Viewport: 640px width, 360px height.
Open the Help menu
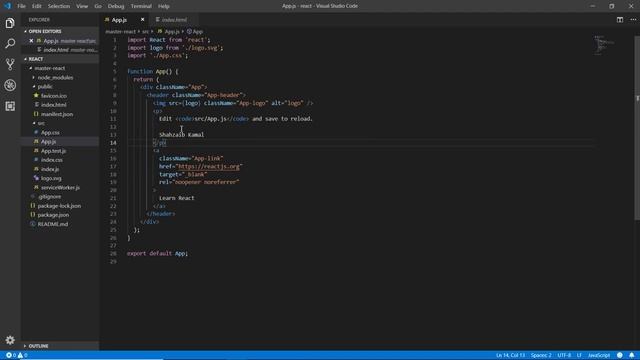point(164,6)
